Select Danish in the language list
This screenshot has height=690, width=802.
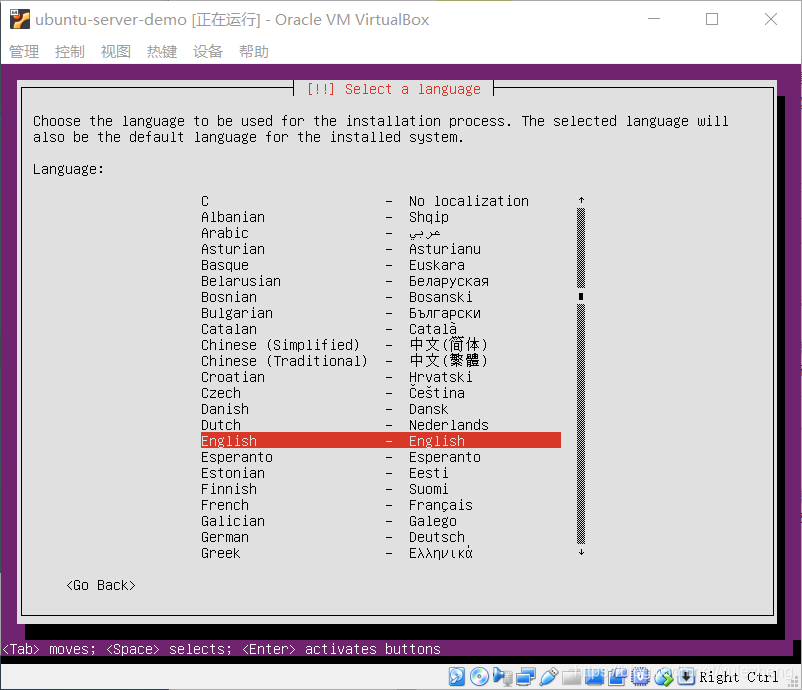coord(381,409)
